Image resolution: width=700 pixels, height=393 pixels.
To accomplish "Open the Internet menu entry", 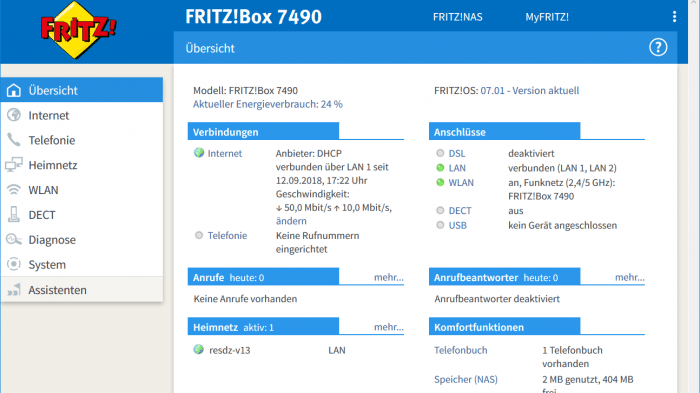I will tap(82, 115).
